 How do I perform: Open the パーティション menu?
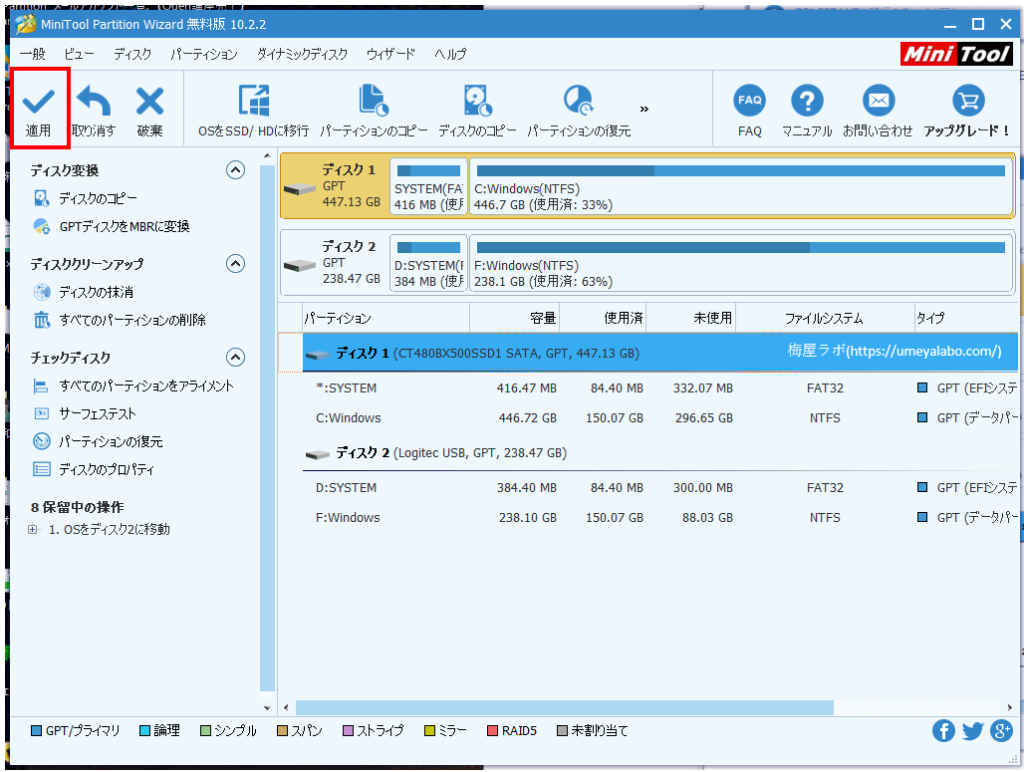(x=204, y=54)
